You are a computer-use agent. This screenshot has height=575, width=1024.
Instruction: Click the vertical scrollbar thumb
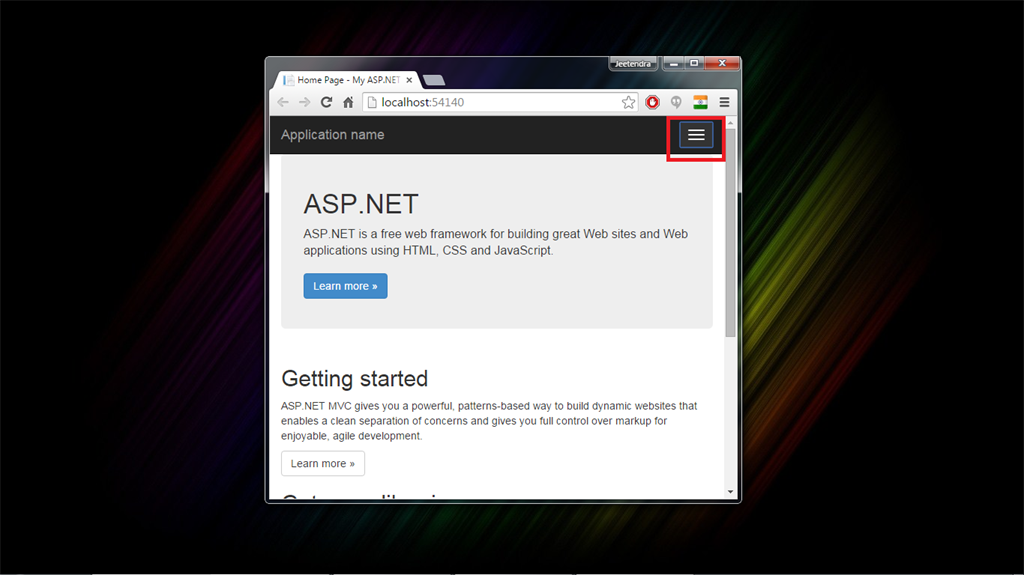(730, 233)
